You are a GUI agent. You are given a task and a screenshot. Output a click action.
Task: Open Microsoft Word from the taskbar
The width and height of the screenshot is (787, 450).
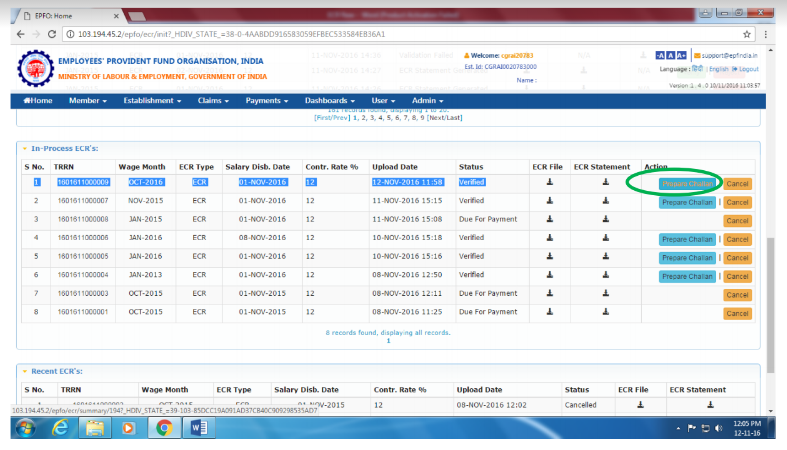(197, 427)
